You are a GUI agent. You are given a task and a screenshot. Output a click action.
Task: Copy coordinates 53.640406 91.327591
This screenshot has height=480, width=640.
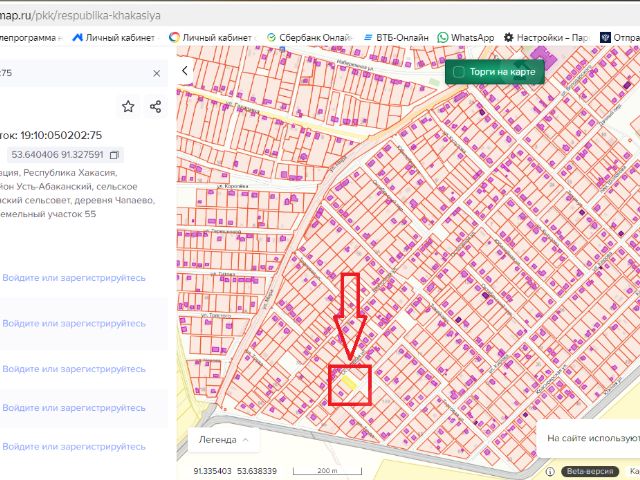click(115, 155)
